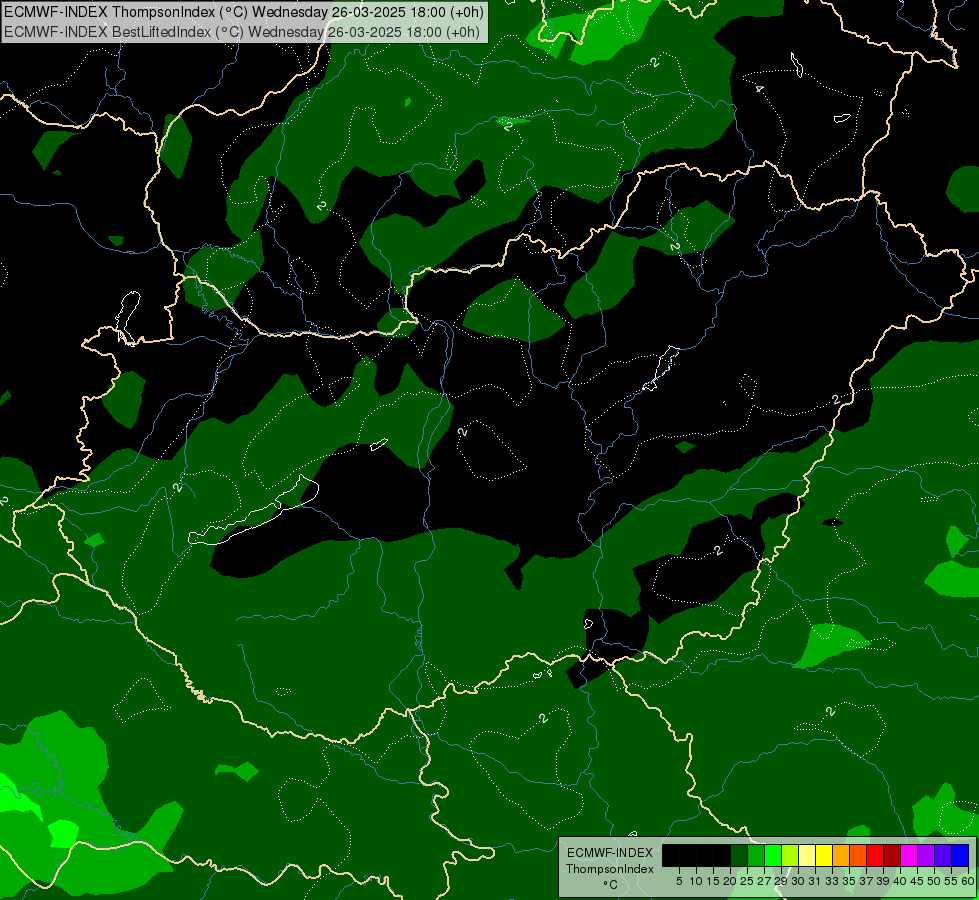Click the ThompsonIndex label in the legend
This screenshot has height=900, width=979.
610,869
